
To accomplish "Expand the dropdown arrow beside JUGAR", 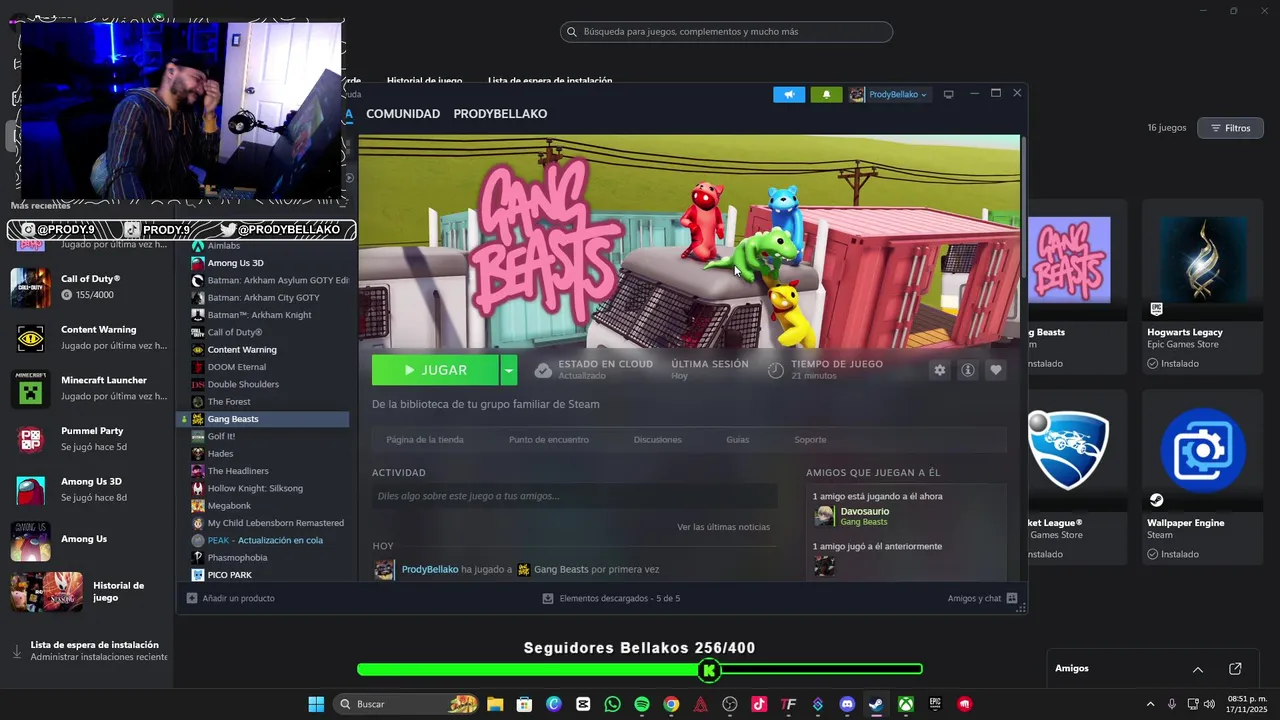I will pos(508,370).
